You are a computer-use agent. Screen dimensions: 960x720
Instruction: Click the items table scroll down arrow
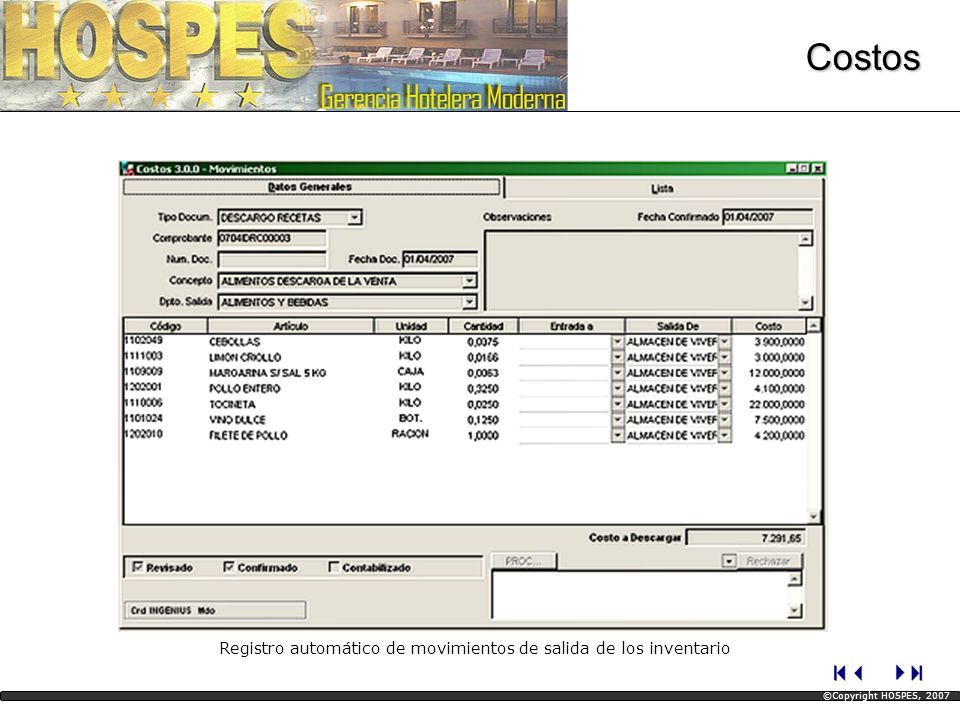pos(813,517)
